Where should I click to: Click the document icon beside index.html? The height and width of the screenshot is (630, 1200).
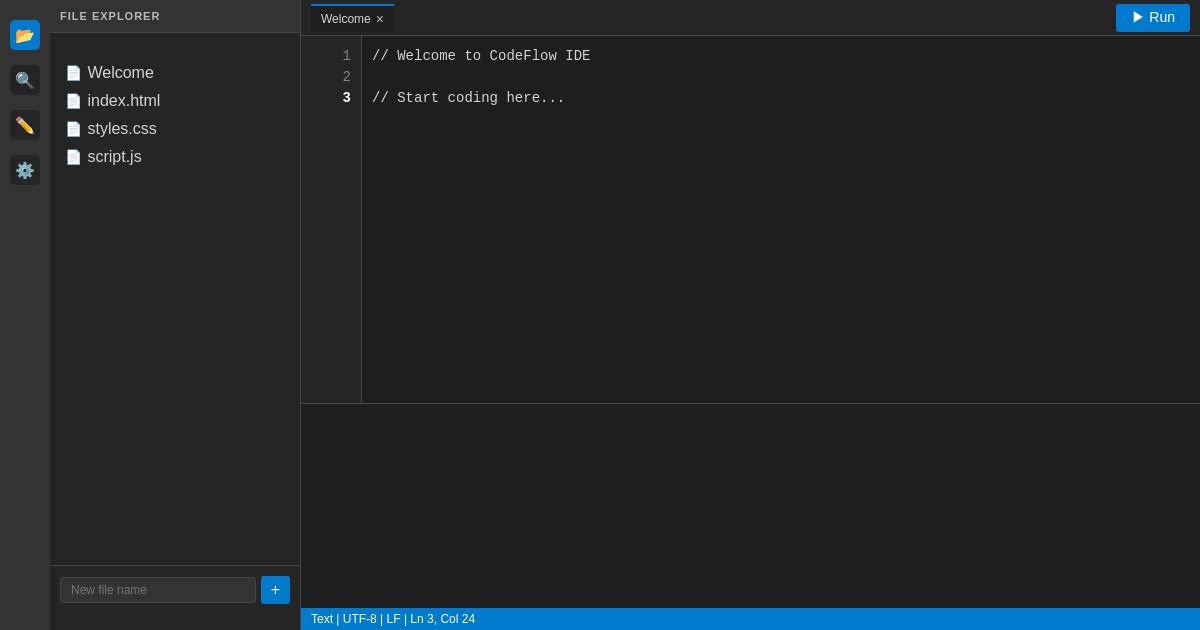[74, 101]
